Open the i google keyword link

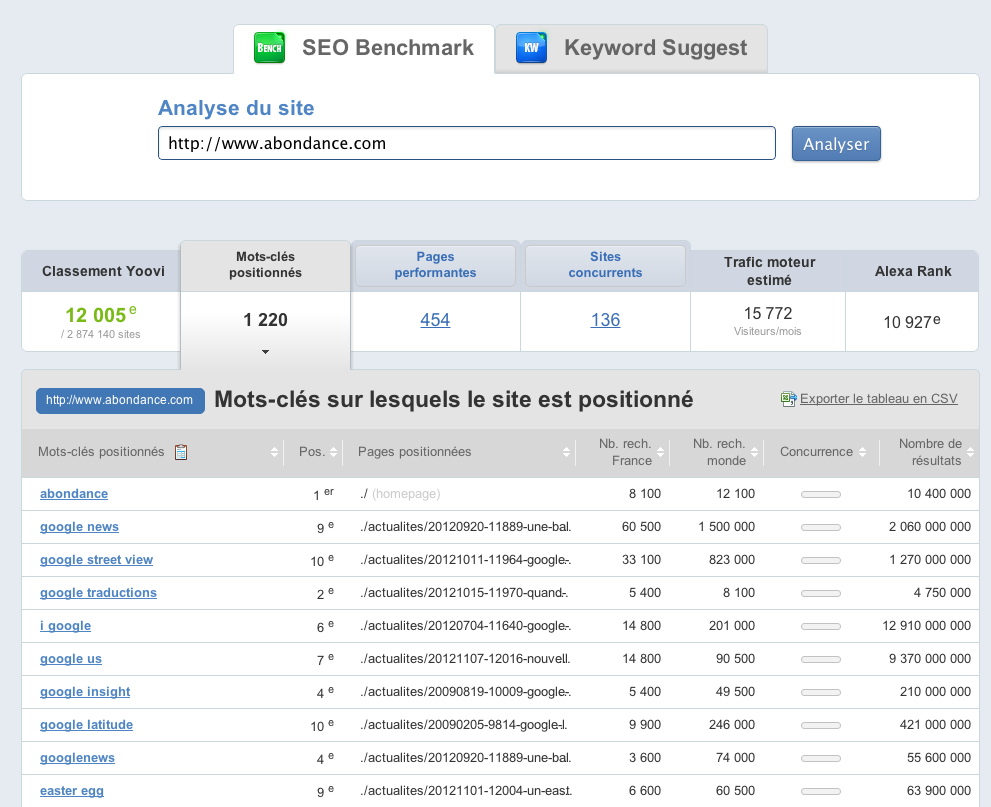(65, 626)
